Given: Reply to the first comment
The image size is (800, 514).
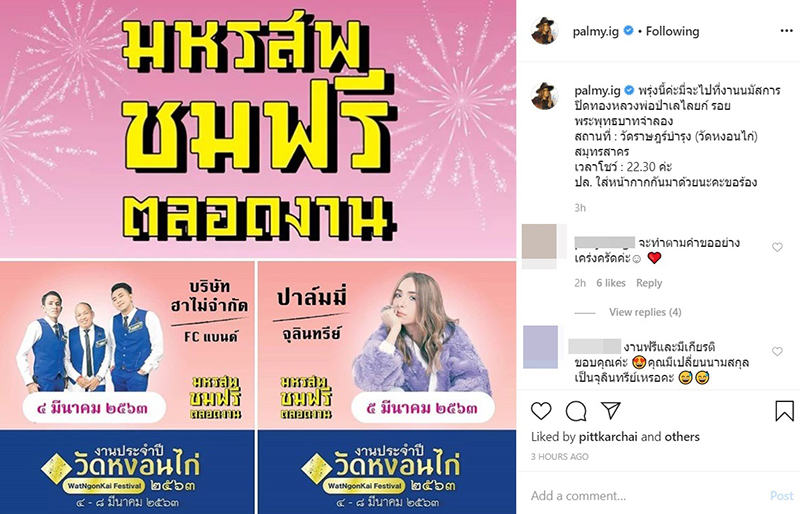Looking at the screenshot, I should click(x=649, y=283).
